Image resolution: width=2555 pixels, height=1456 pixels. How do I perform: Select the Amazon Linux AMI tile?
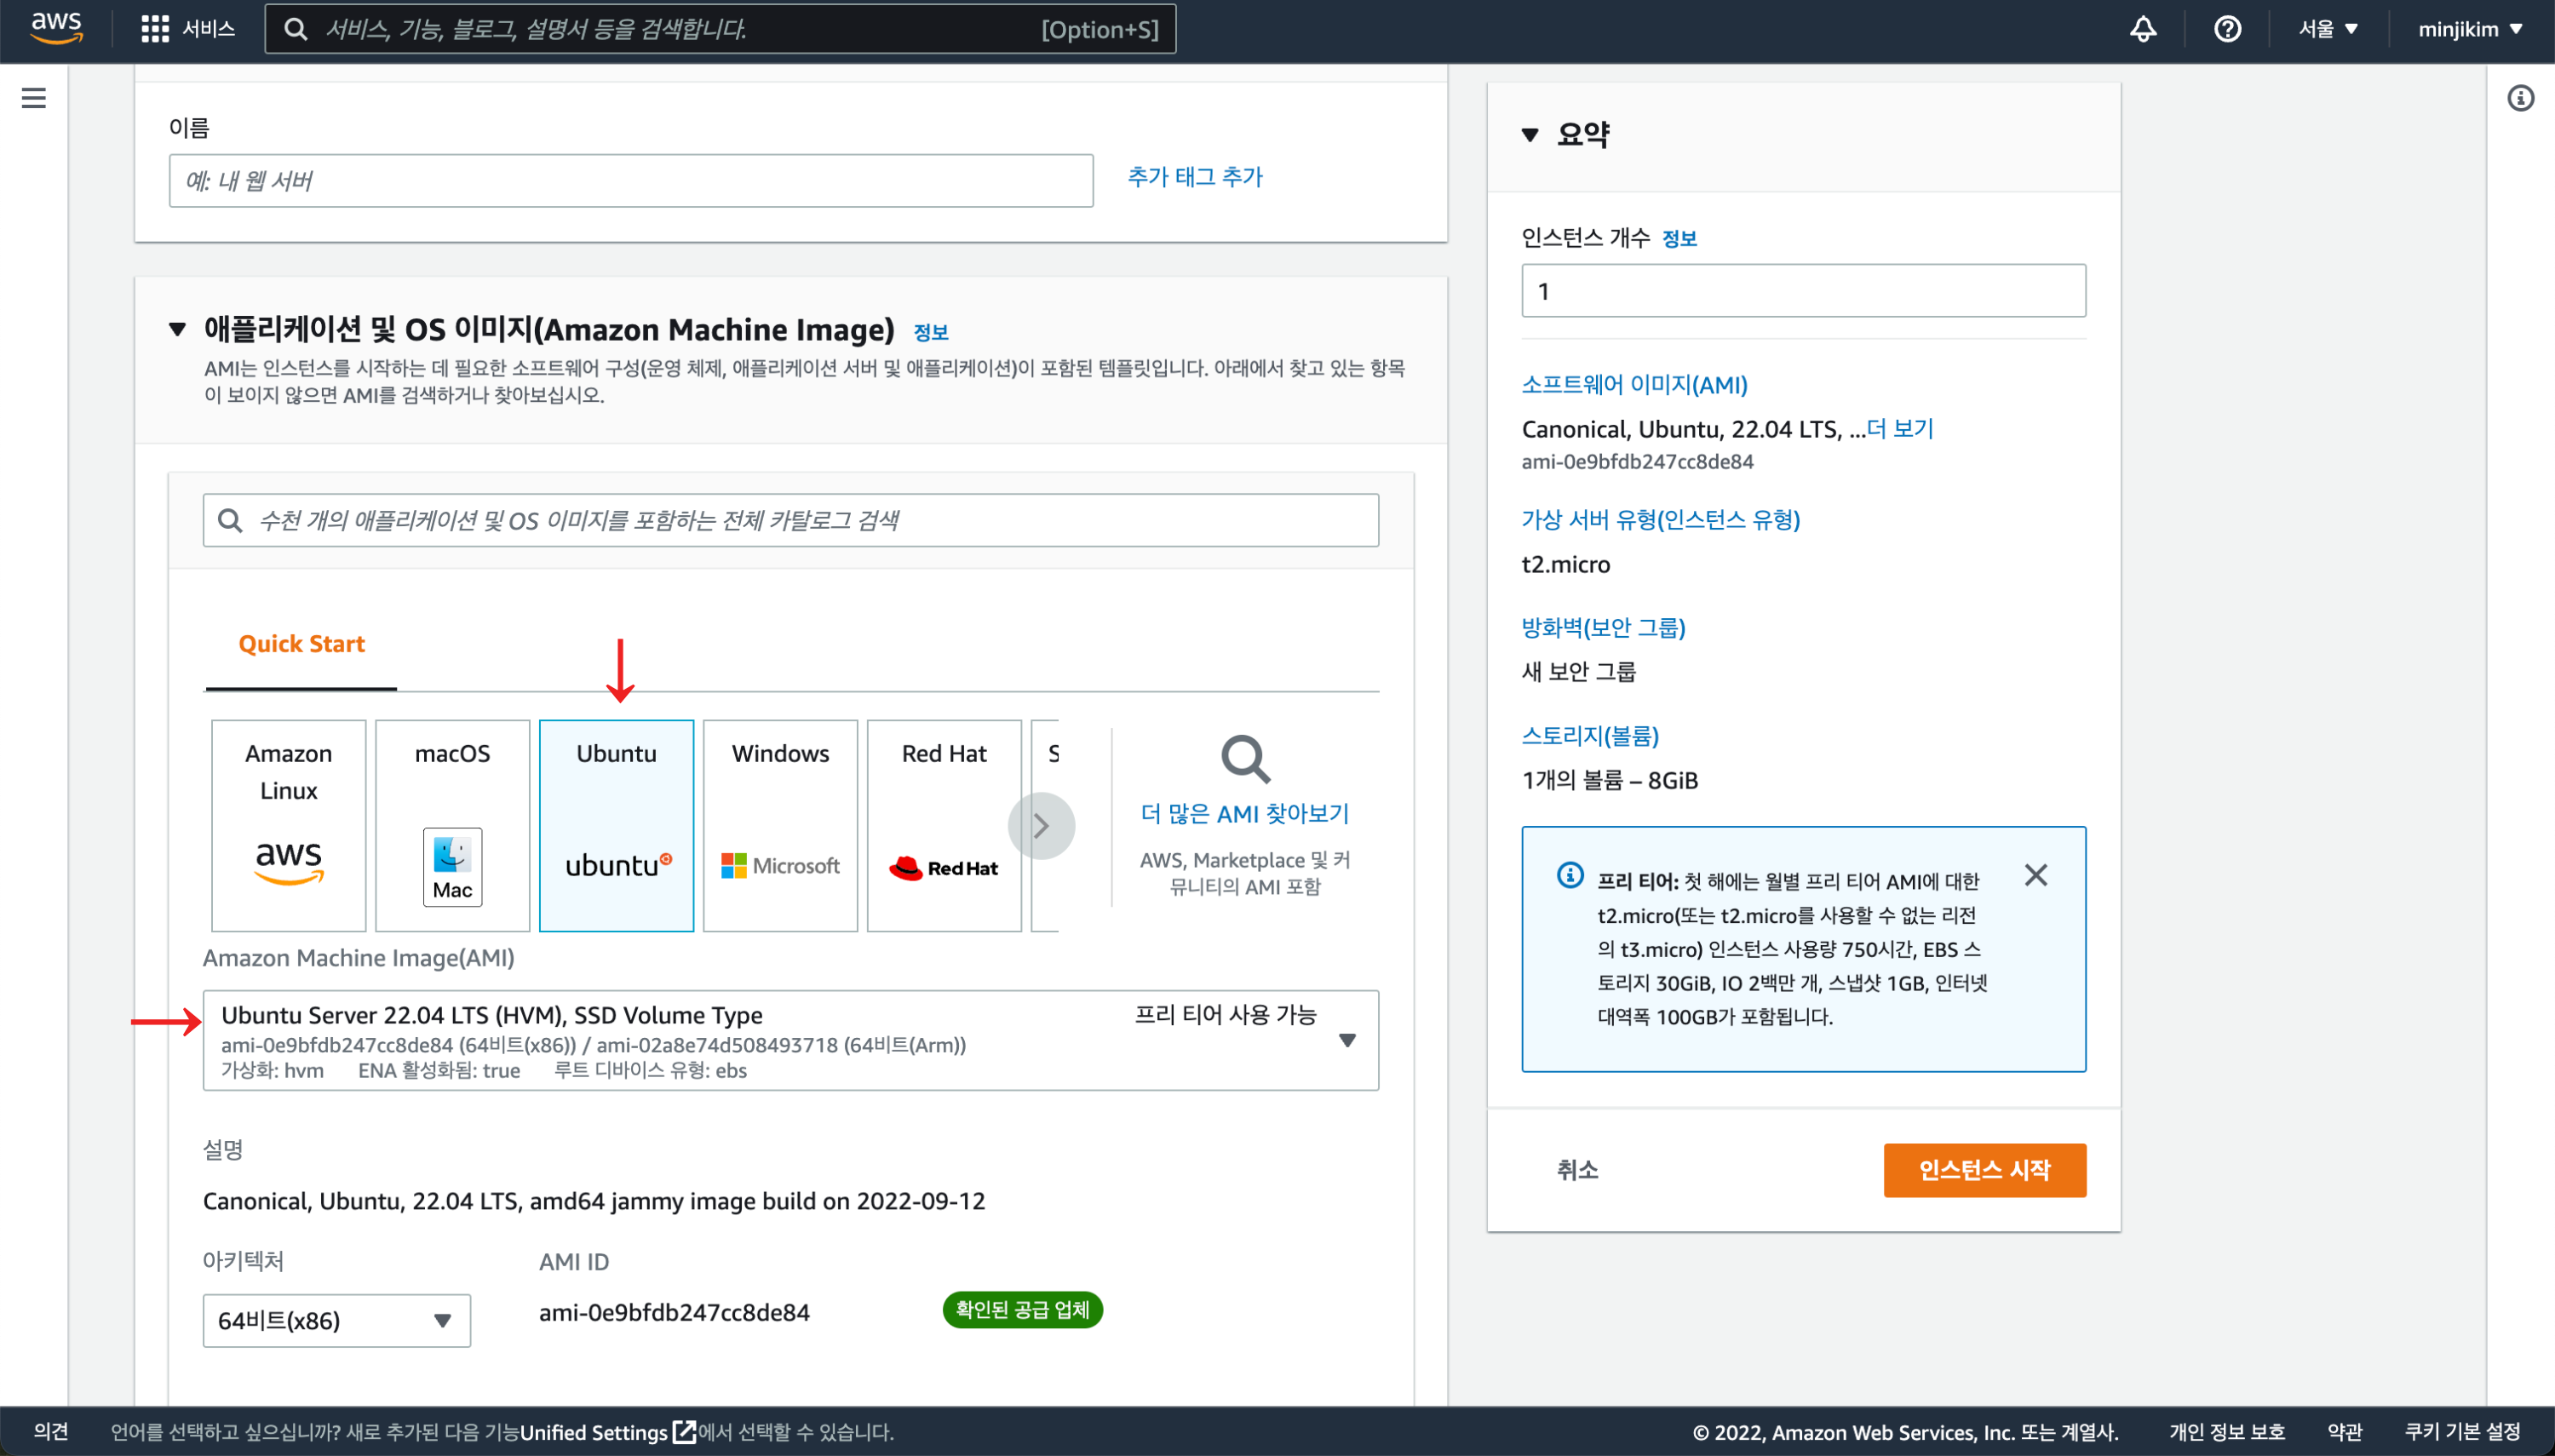tap(288, 825)
